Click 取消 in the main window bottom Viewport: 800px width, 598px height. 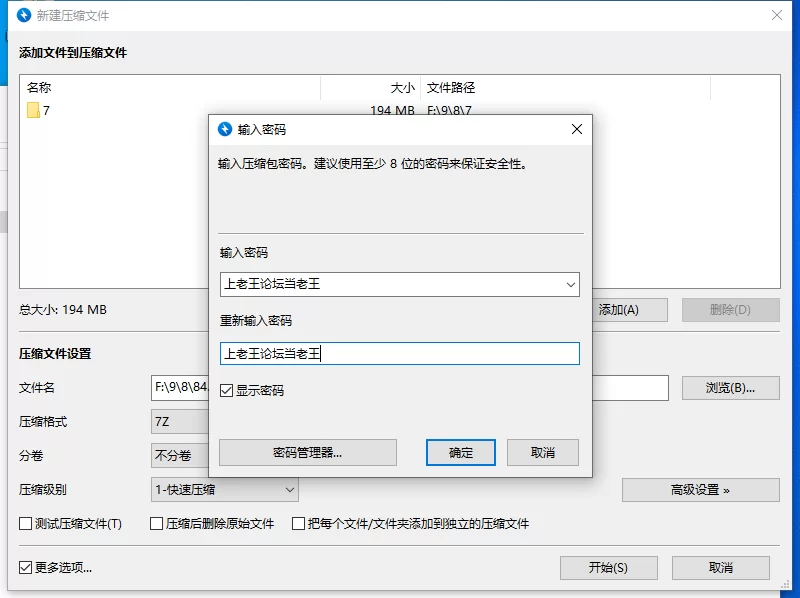(x=720, y=568)
